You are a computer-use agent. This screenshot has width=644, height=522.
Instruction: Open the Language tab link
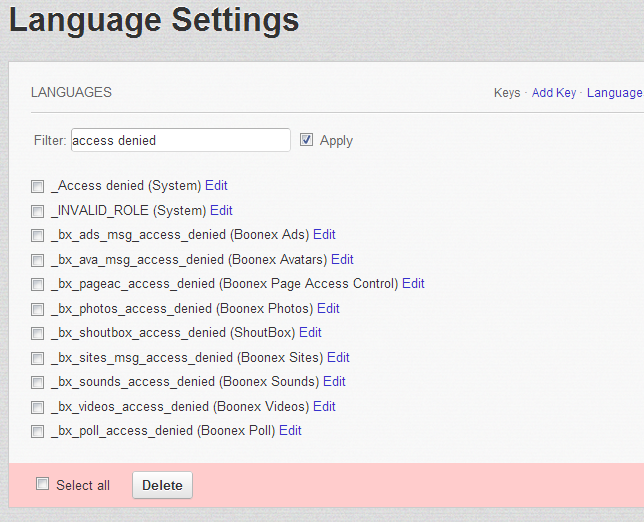click(x=615, y=93)
